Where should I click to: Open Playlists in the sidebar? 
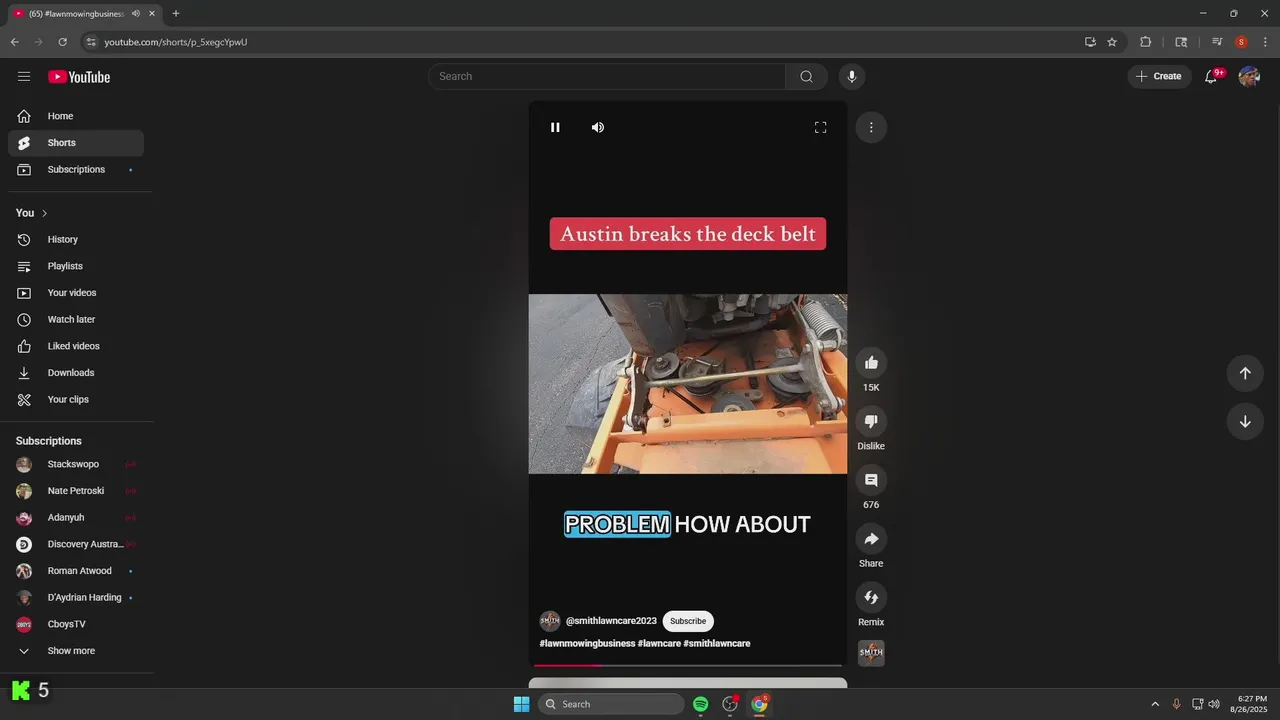coord(76,266)
